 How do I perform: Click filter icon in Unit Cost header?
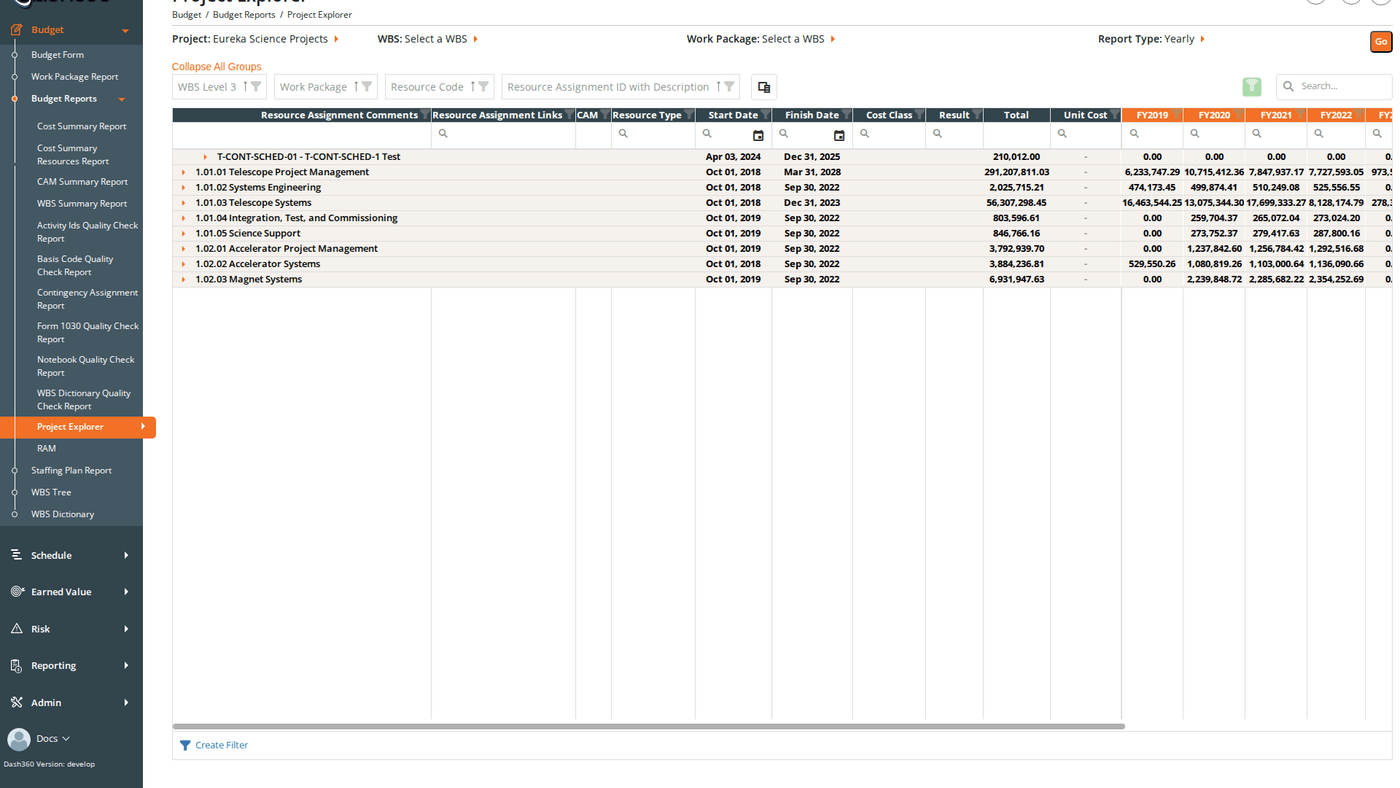tap(1115, 115)
